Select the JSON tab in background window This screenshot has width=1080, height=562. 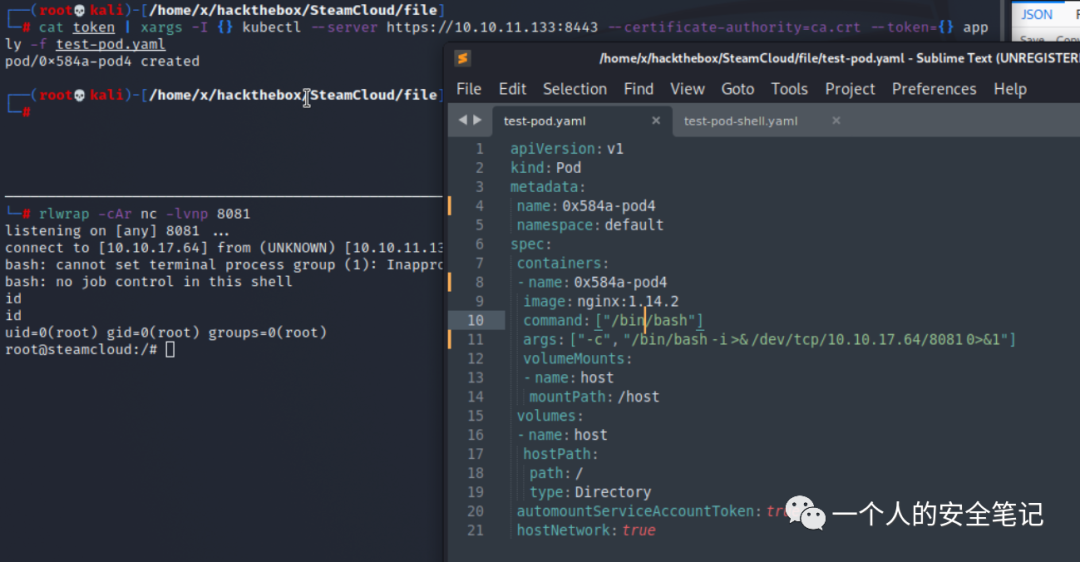tap(1037, 14)
